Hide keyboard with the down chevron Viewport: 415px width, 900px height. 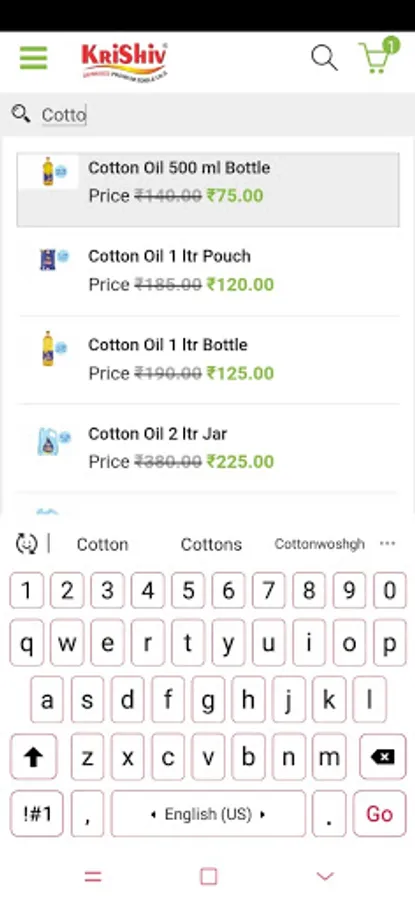(x=325, y=876)
